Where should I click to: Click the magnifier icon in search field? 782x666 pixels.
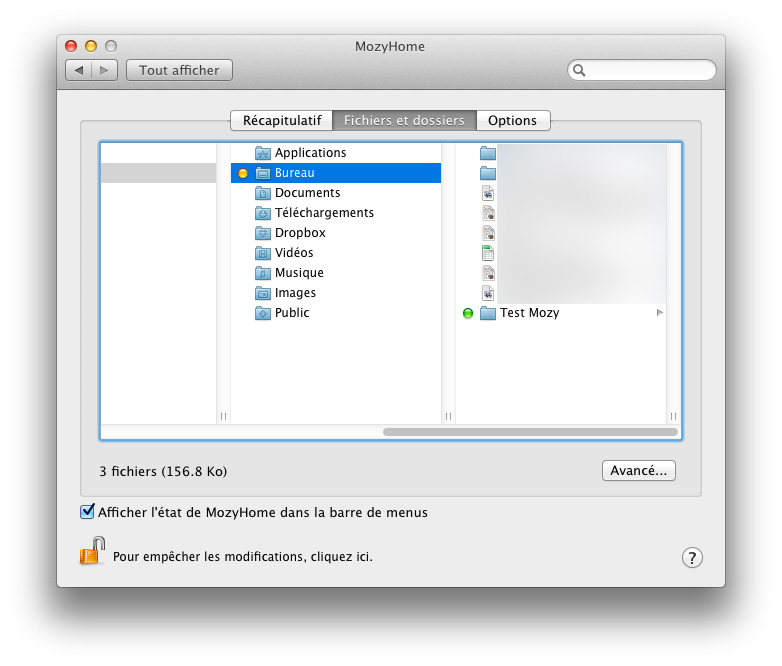579,70
